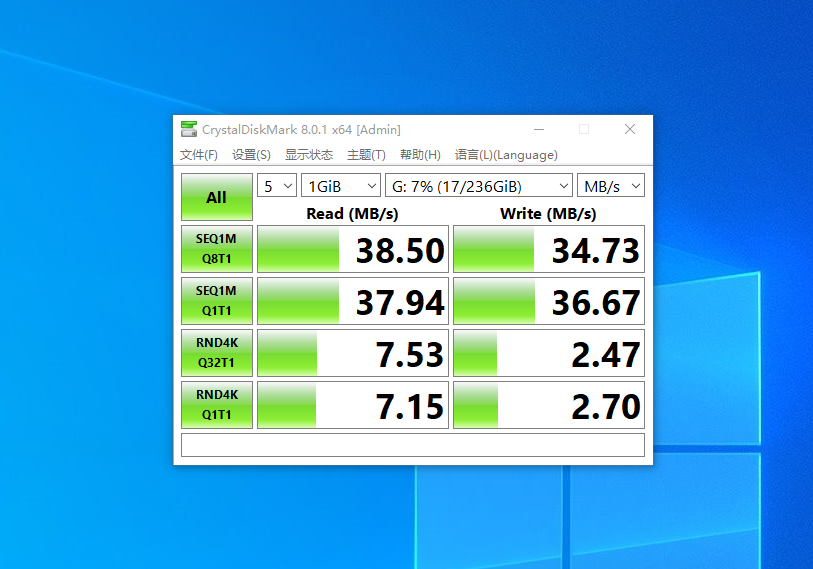Click the 37.94 SEQ1M Q1T1 read result
The height and width of the screenshot is (569, 813).
click(353, 301)
